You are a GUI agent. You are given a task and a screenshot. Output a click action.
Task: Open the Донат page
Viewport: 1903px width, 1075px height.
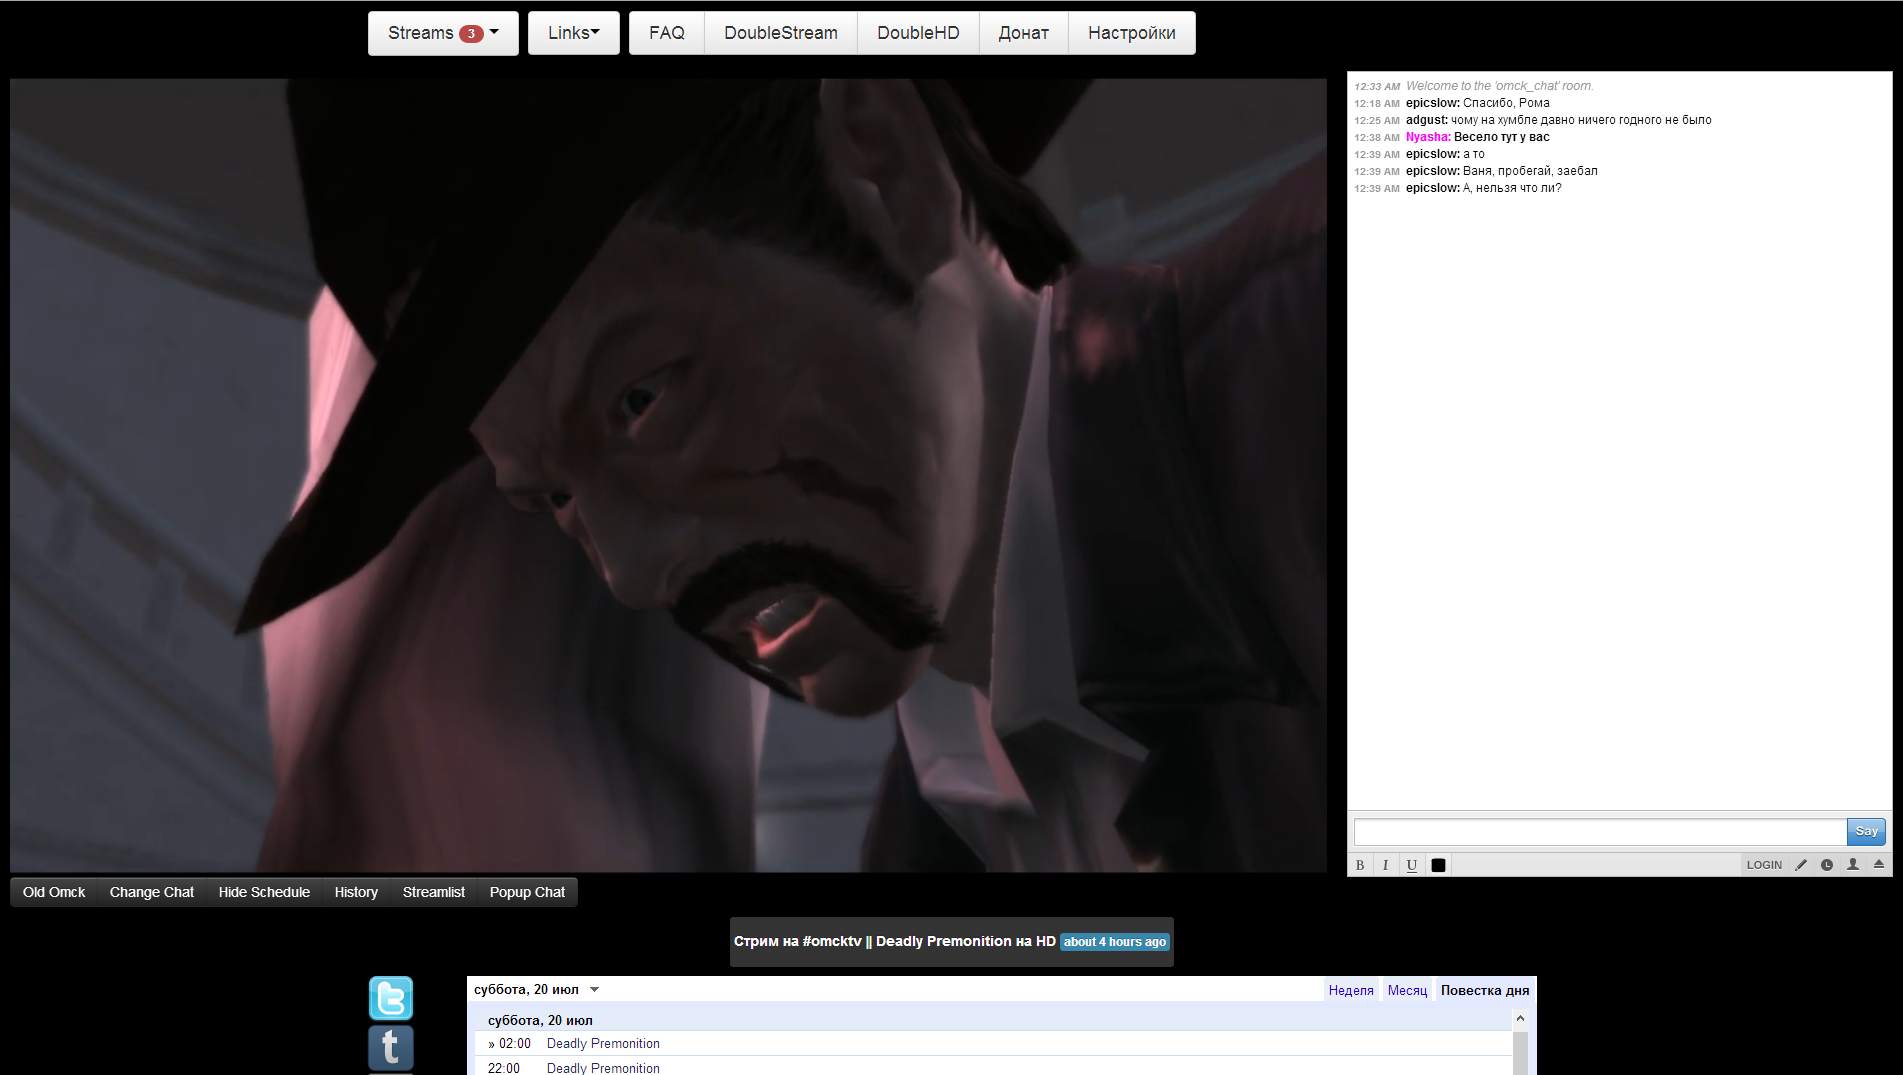click(x=1024, y=33)
